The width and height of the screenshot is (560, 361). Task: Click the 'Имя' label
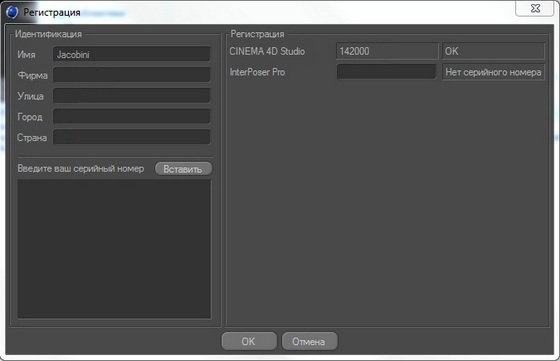[26, 55]
